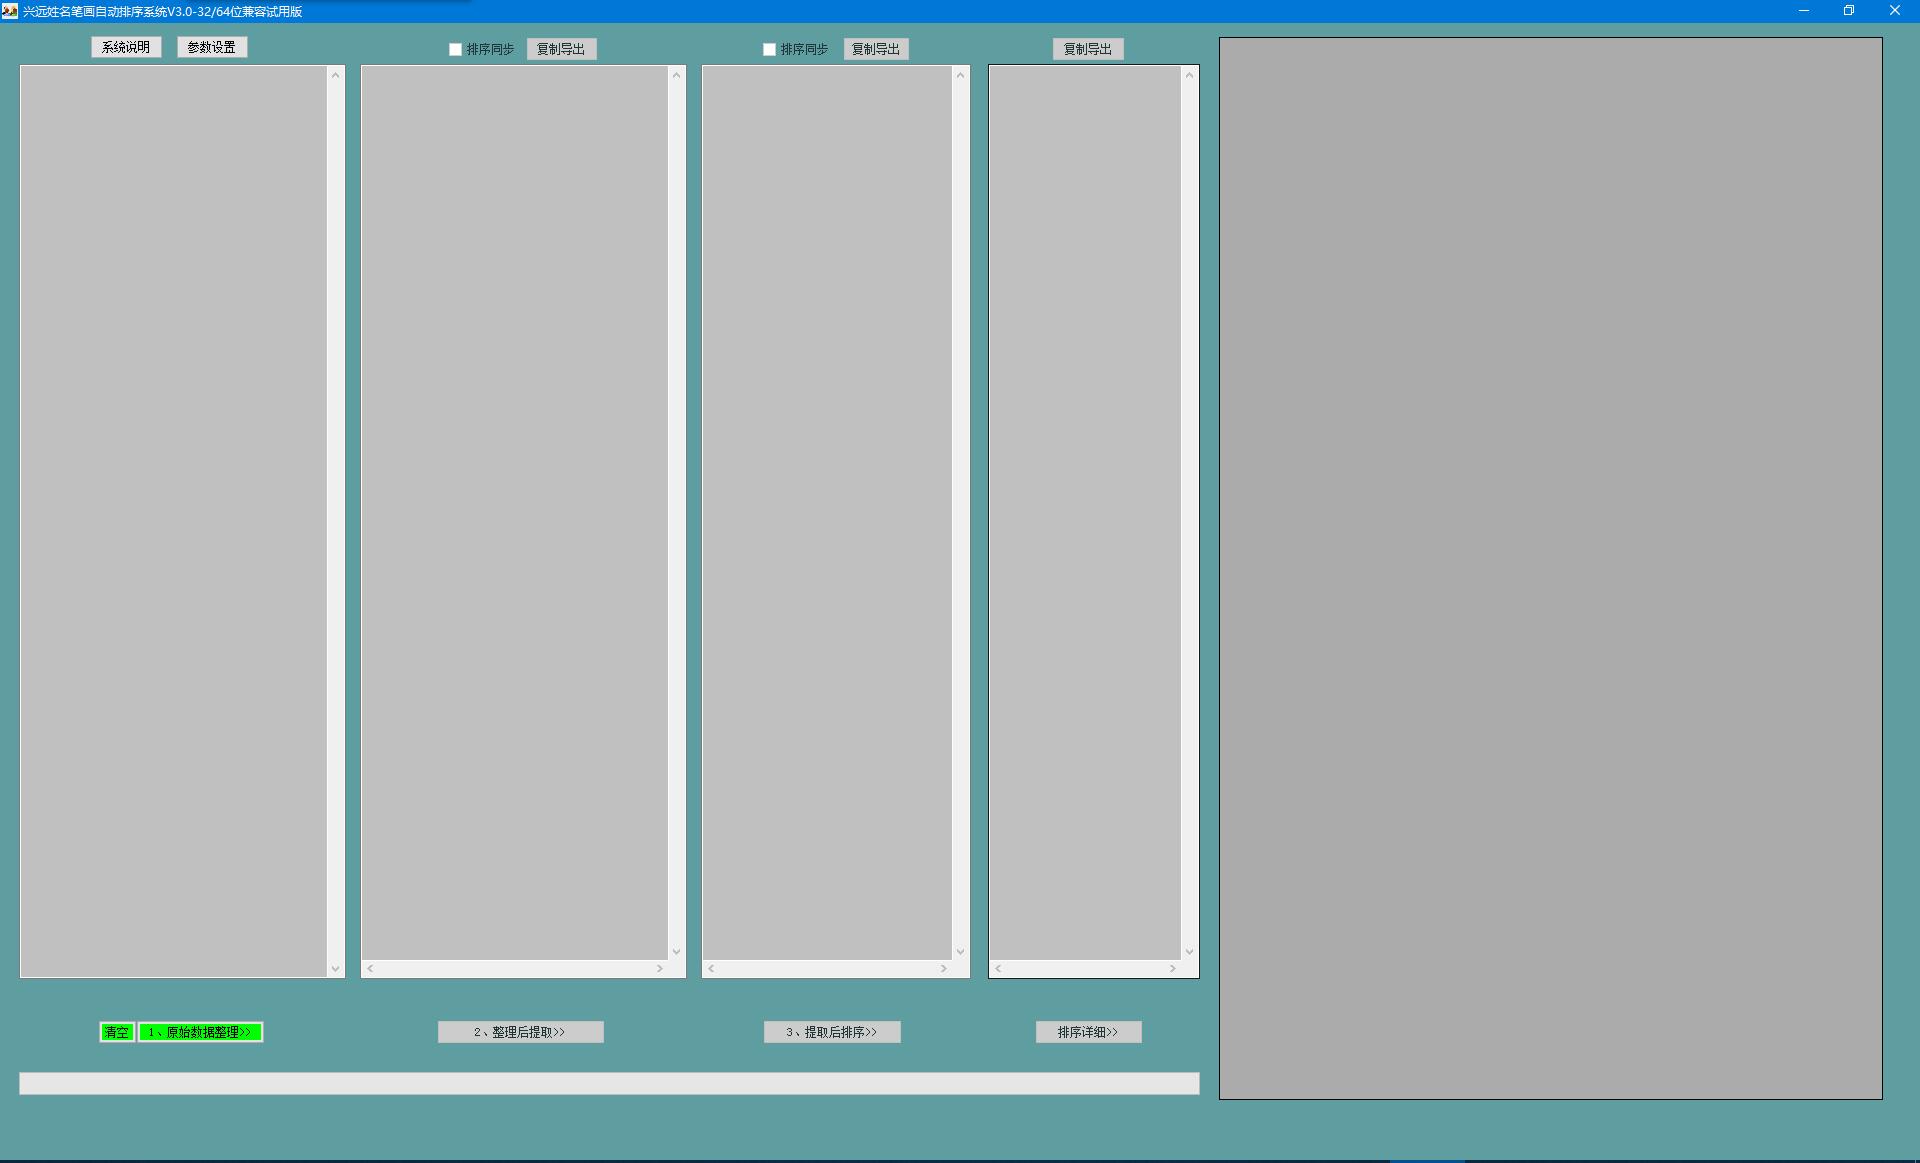Click the 系统说明 button
Viewport: 1920px width, 1163px height.
(126, 47)
